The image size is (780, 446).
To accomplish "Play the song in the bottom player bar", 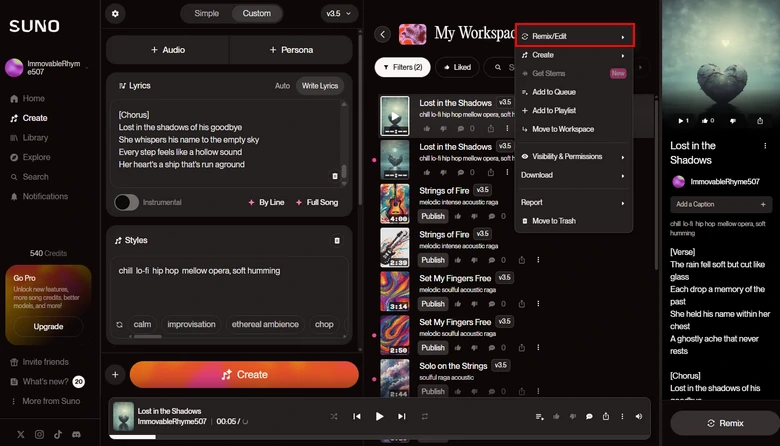I will pyautogui.click(x=379, y=416).
